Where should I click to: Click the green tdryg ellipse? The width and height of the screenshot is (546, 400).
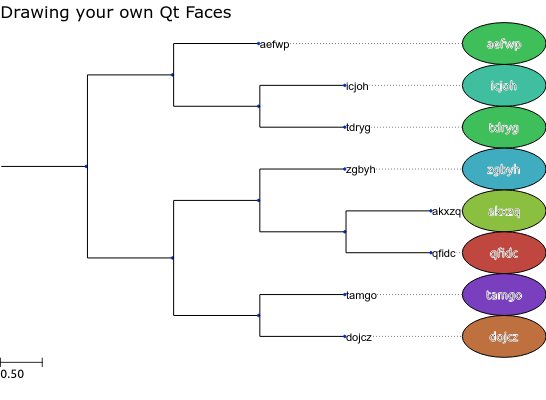(x=504, y=127)
